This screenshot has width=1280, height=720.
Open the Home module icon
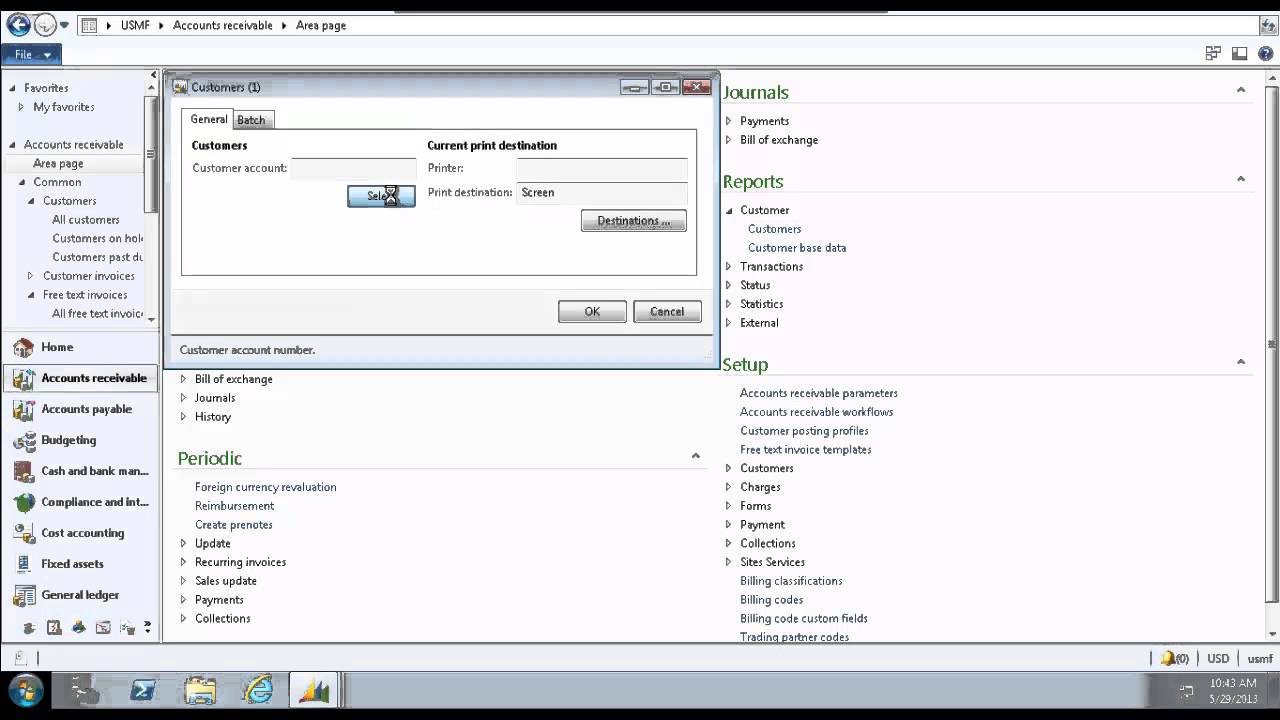[x=23, y=347]
